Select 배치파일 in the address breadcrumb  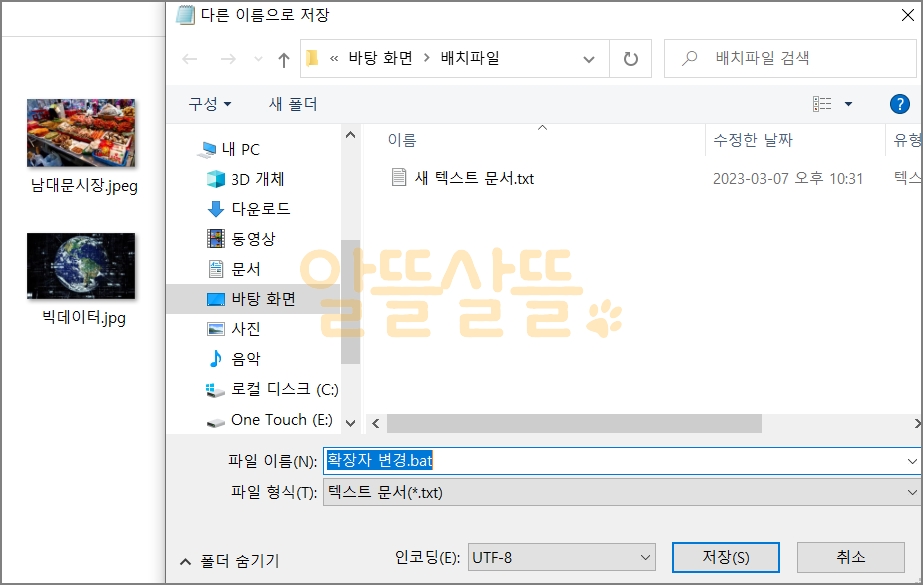(x=470, y=58)
